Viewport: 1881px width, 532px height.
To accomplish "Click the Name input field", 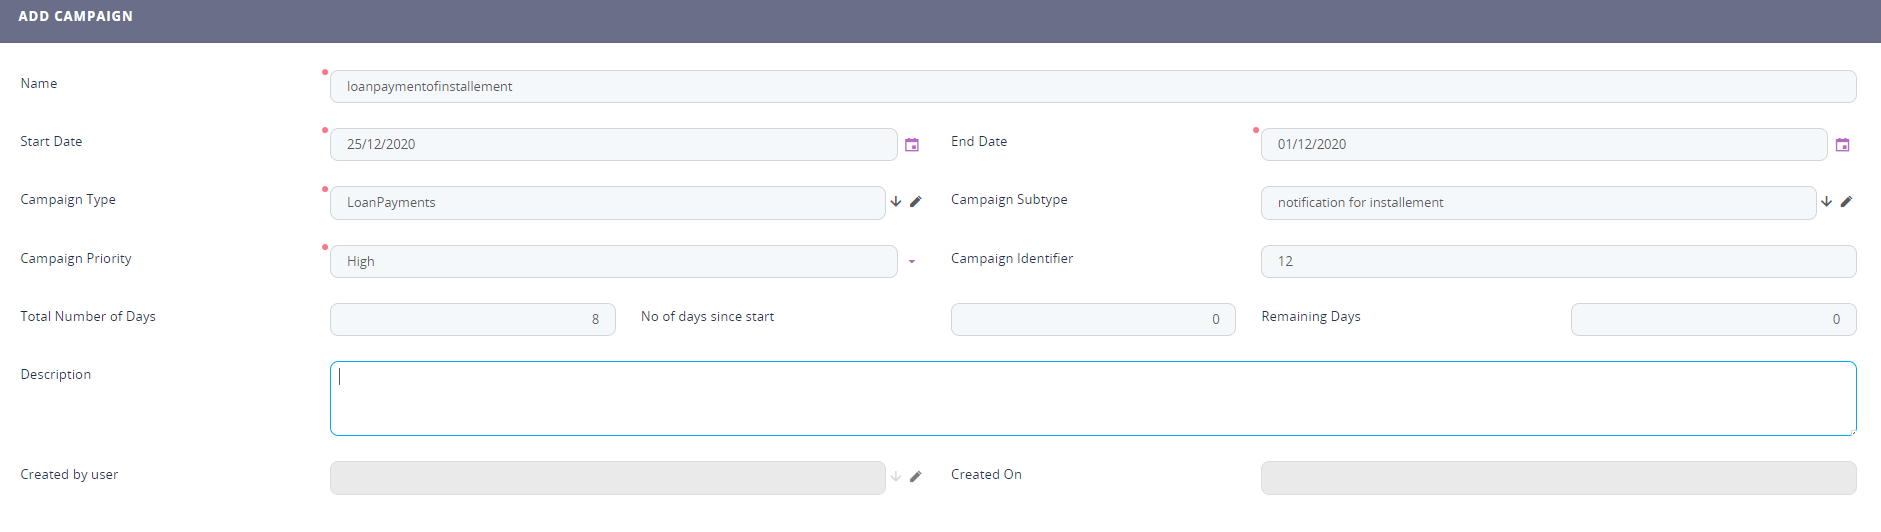I will 1092,87.
